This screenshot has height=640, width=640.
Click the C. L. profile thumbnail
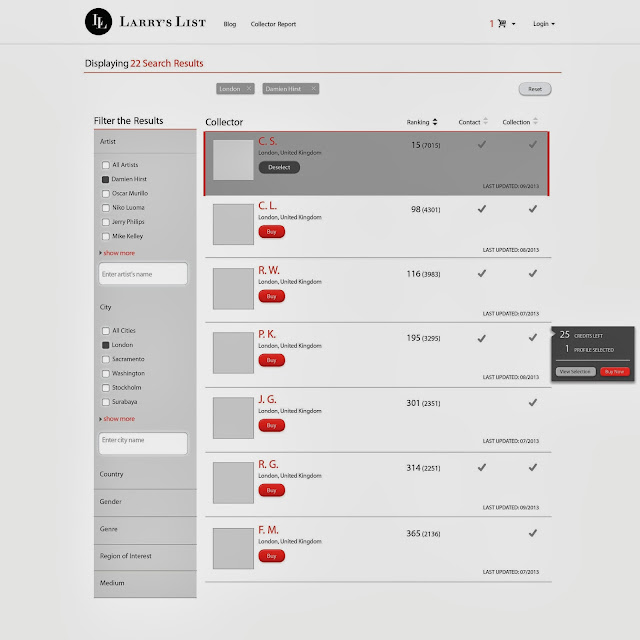pyautogui.click(x=233, y=224)
